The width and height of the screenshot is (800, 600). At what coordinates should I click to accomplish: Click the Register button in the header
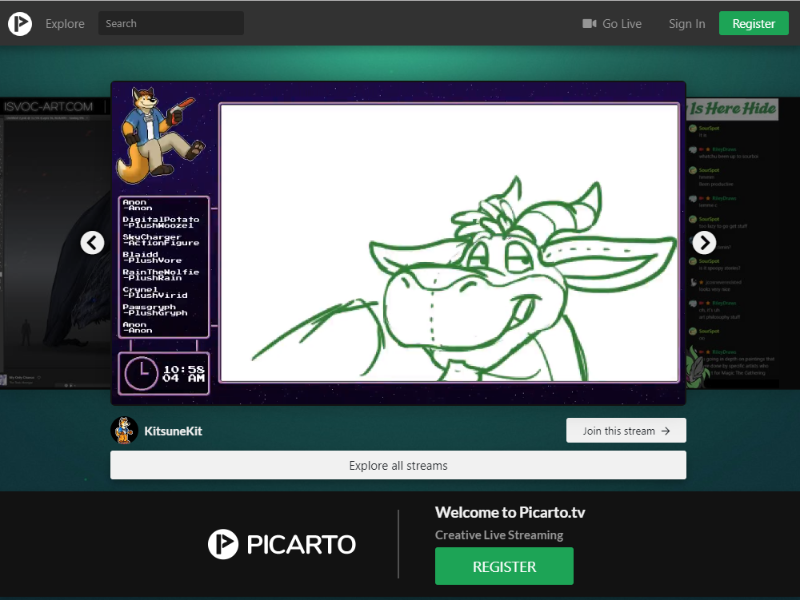tap(754, 23)
